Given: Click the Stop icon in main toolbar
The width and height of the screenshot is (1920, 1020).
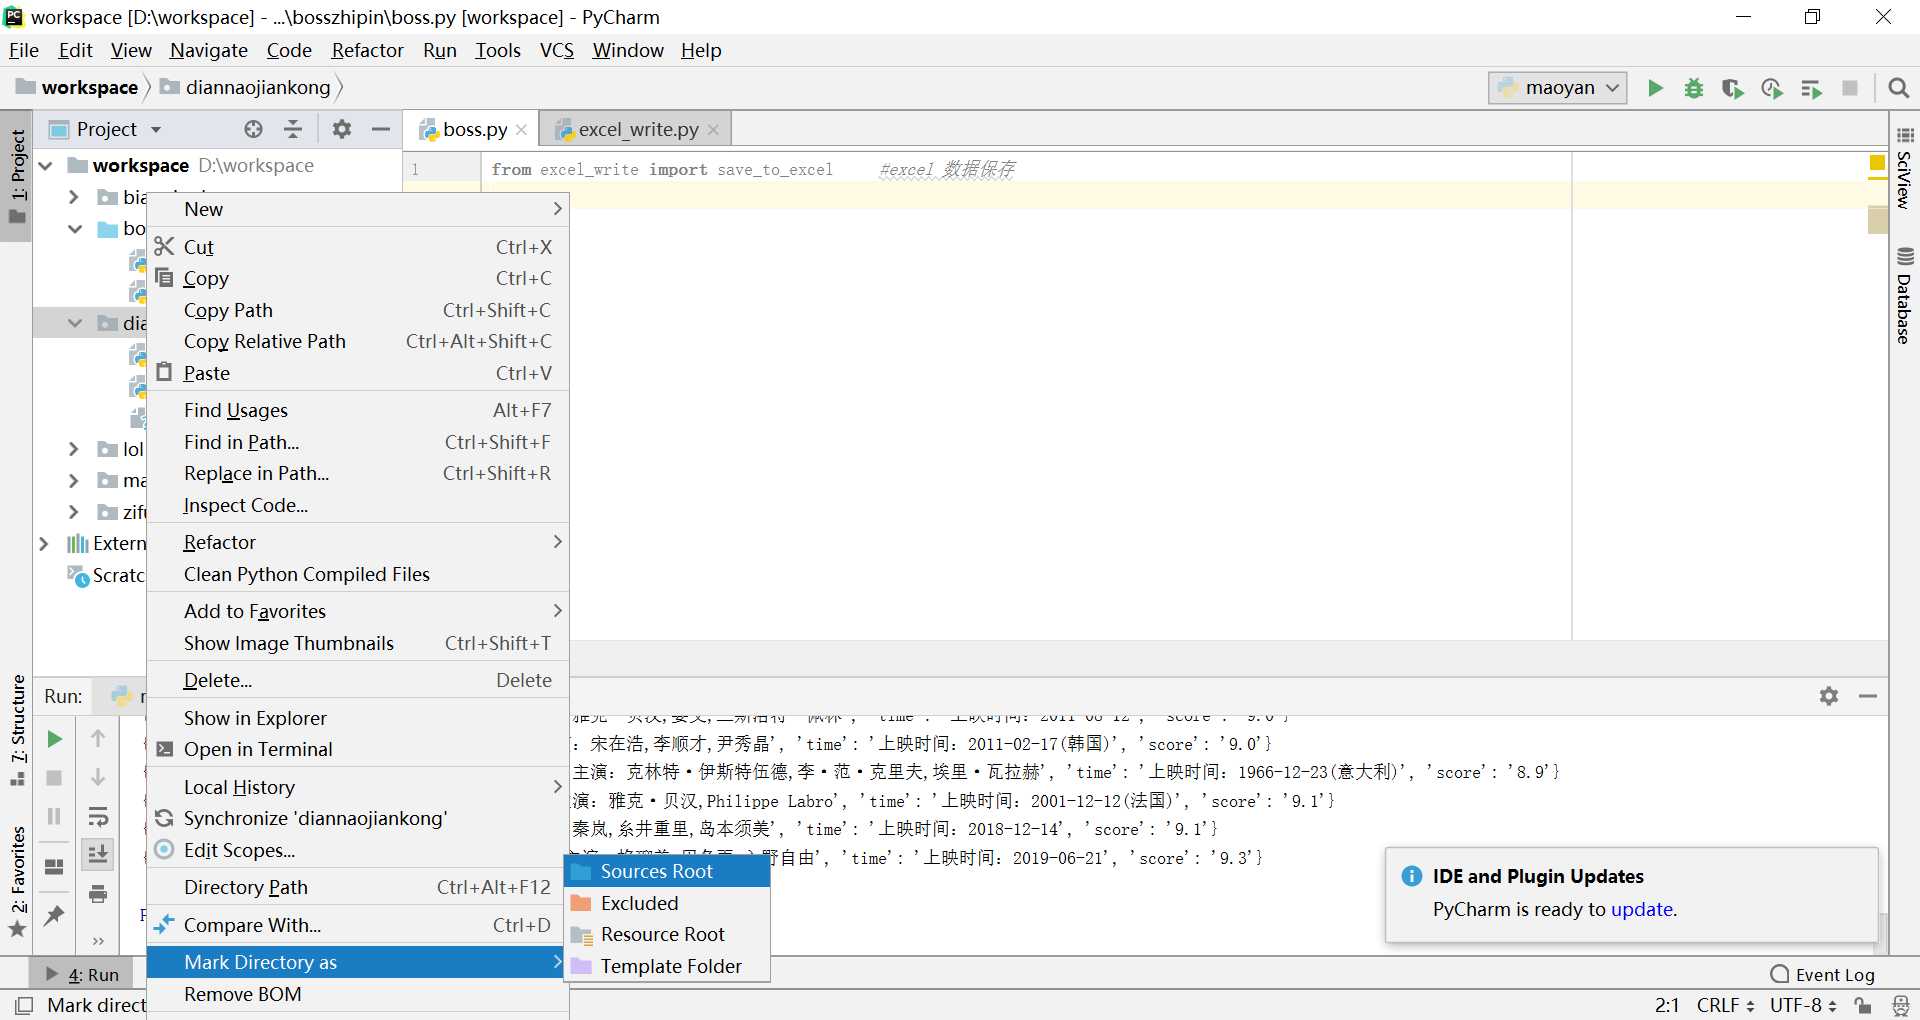Looking at the screenshot, I should coord(1850,88).
